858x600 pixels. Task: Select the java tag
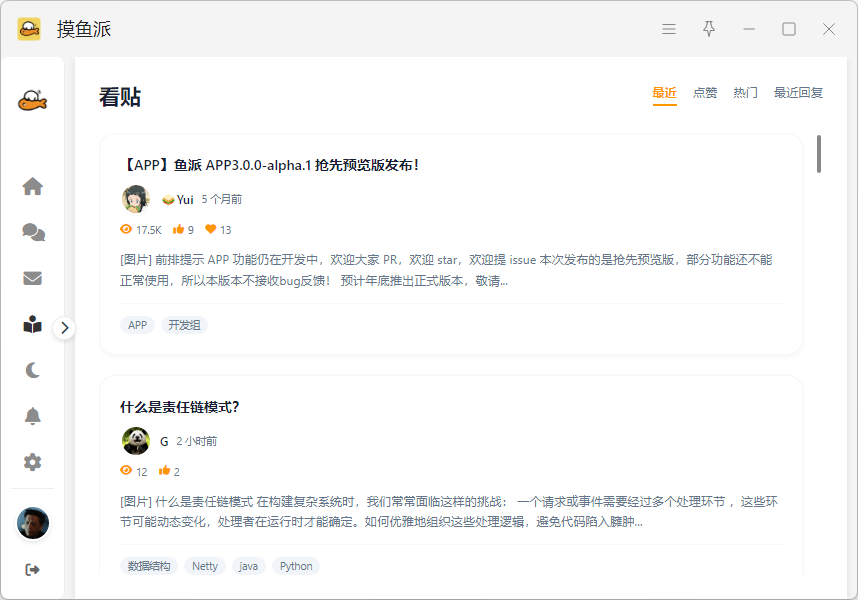point(248,566)
